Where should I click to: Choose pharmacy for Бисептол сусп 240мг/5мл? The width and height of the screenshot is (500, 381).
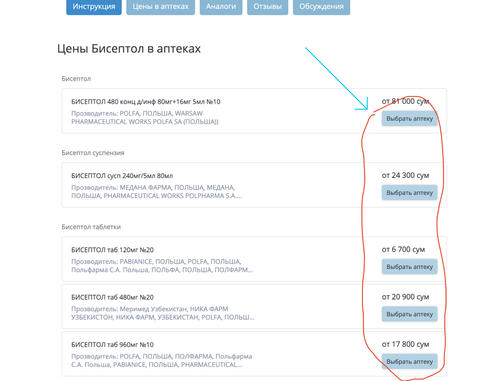pos(410,193)
